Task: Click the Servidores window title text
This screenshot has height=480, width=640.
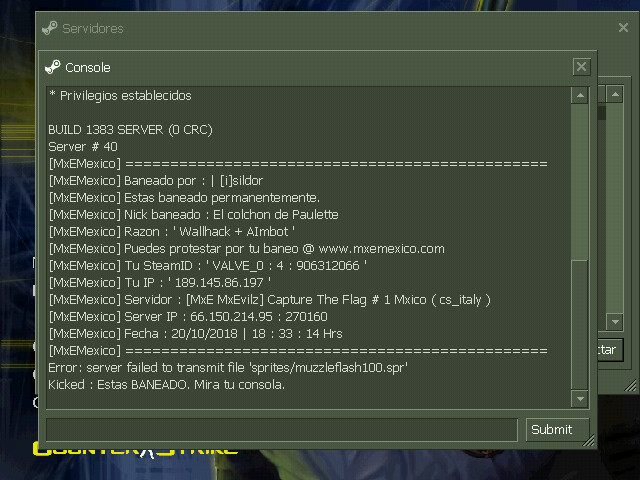Action: click(x=93, y=29)
